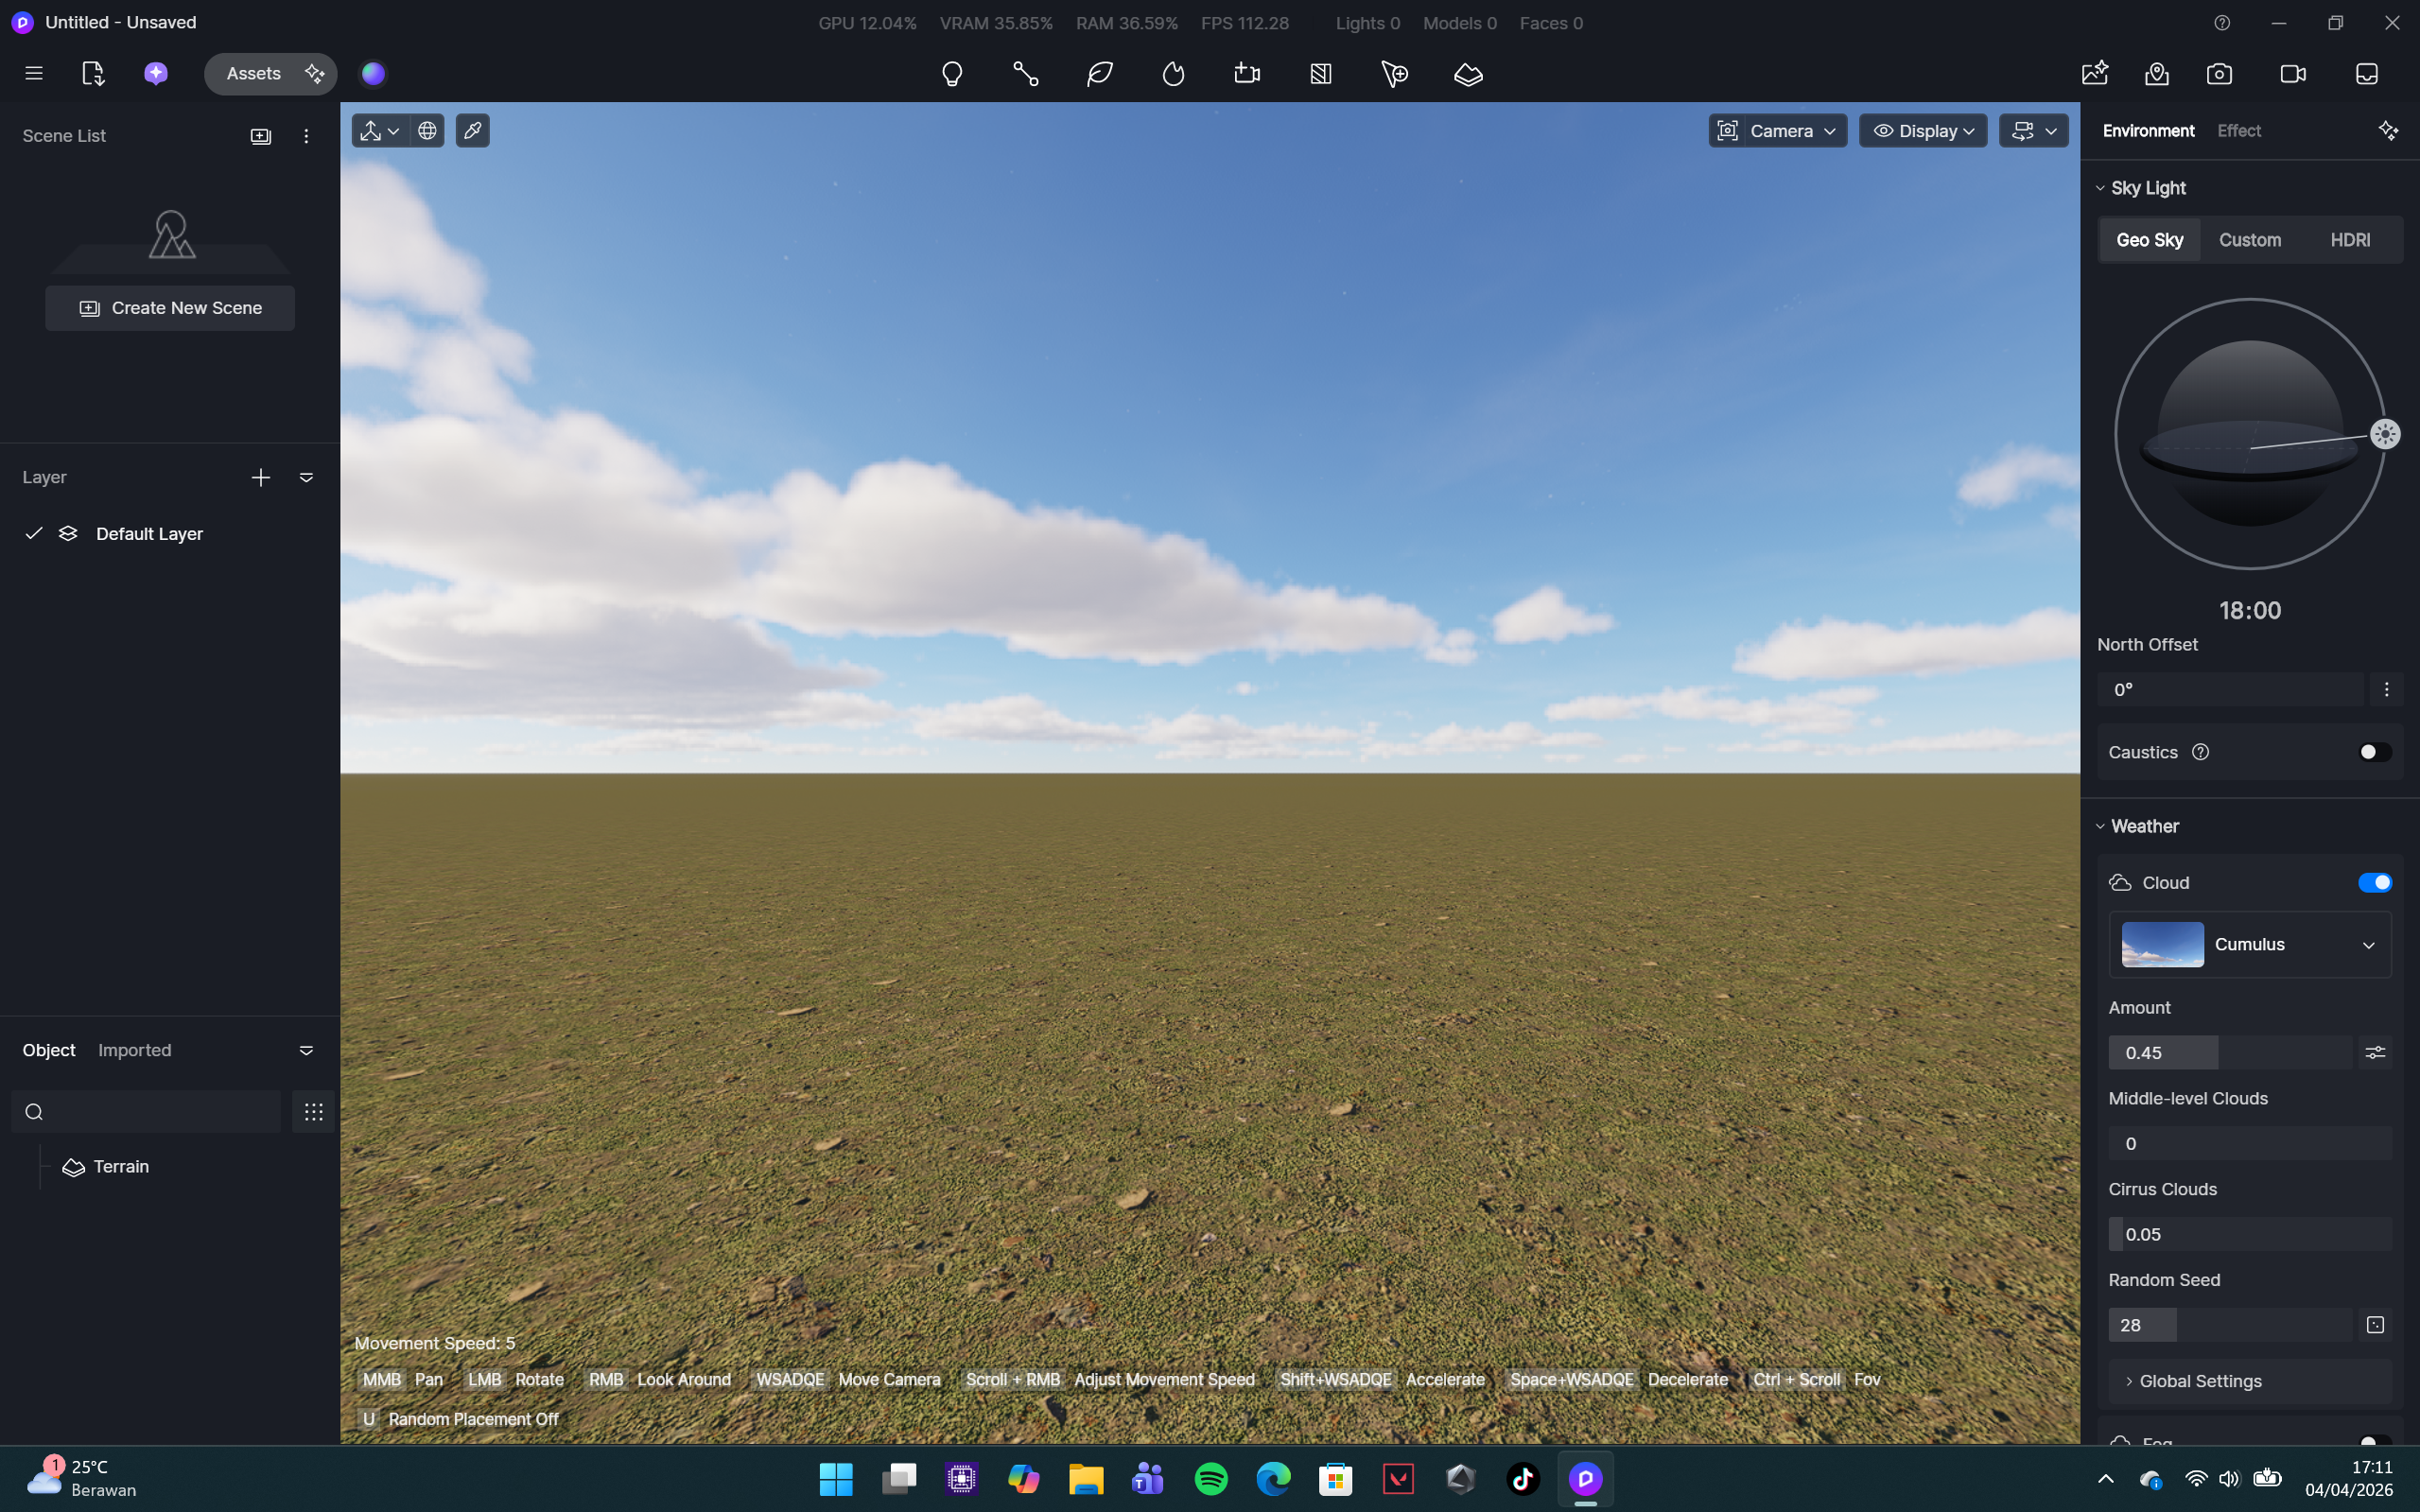Click the object search input field

pos(155,1112)
